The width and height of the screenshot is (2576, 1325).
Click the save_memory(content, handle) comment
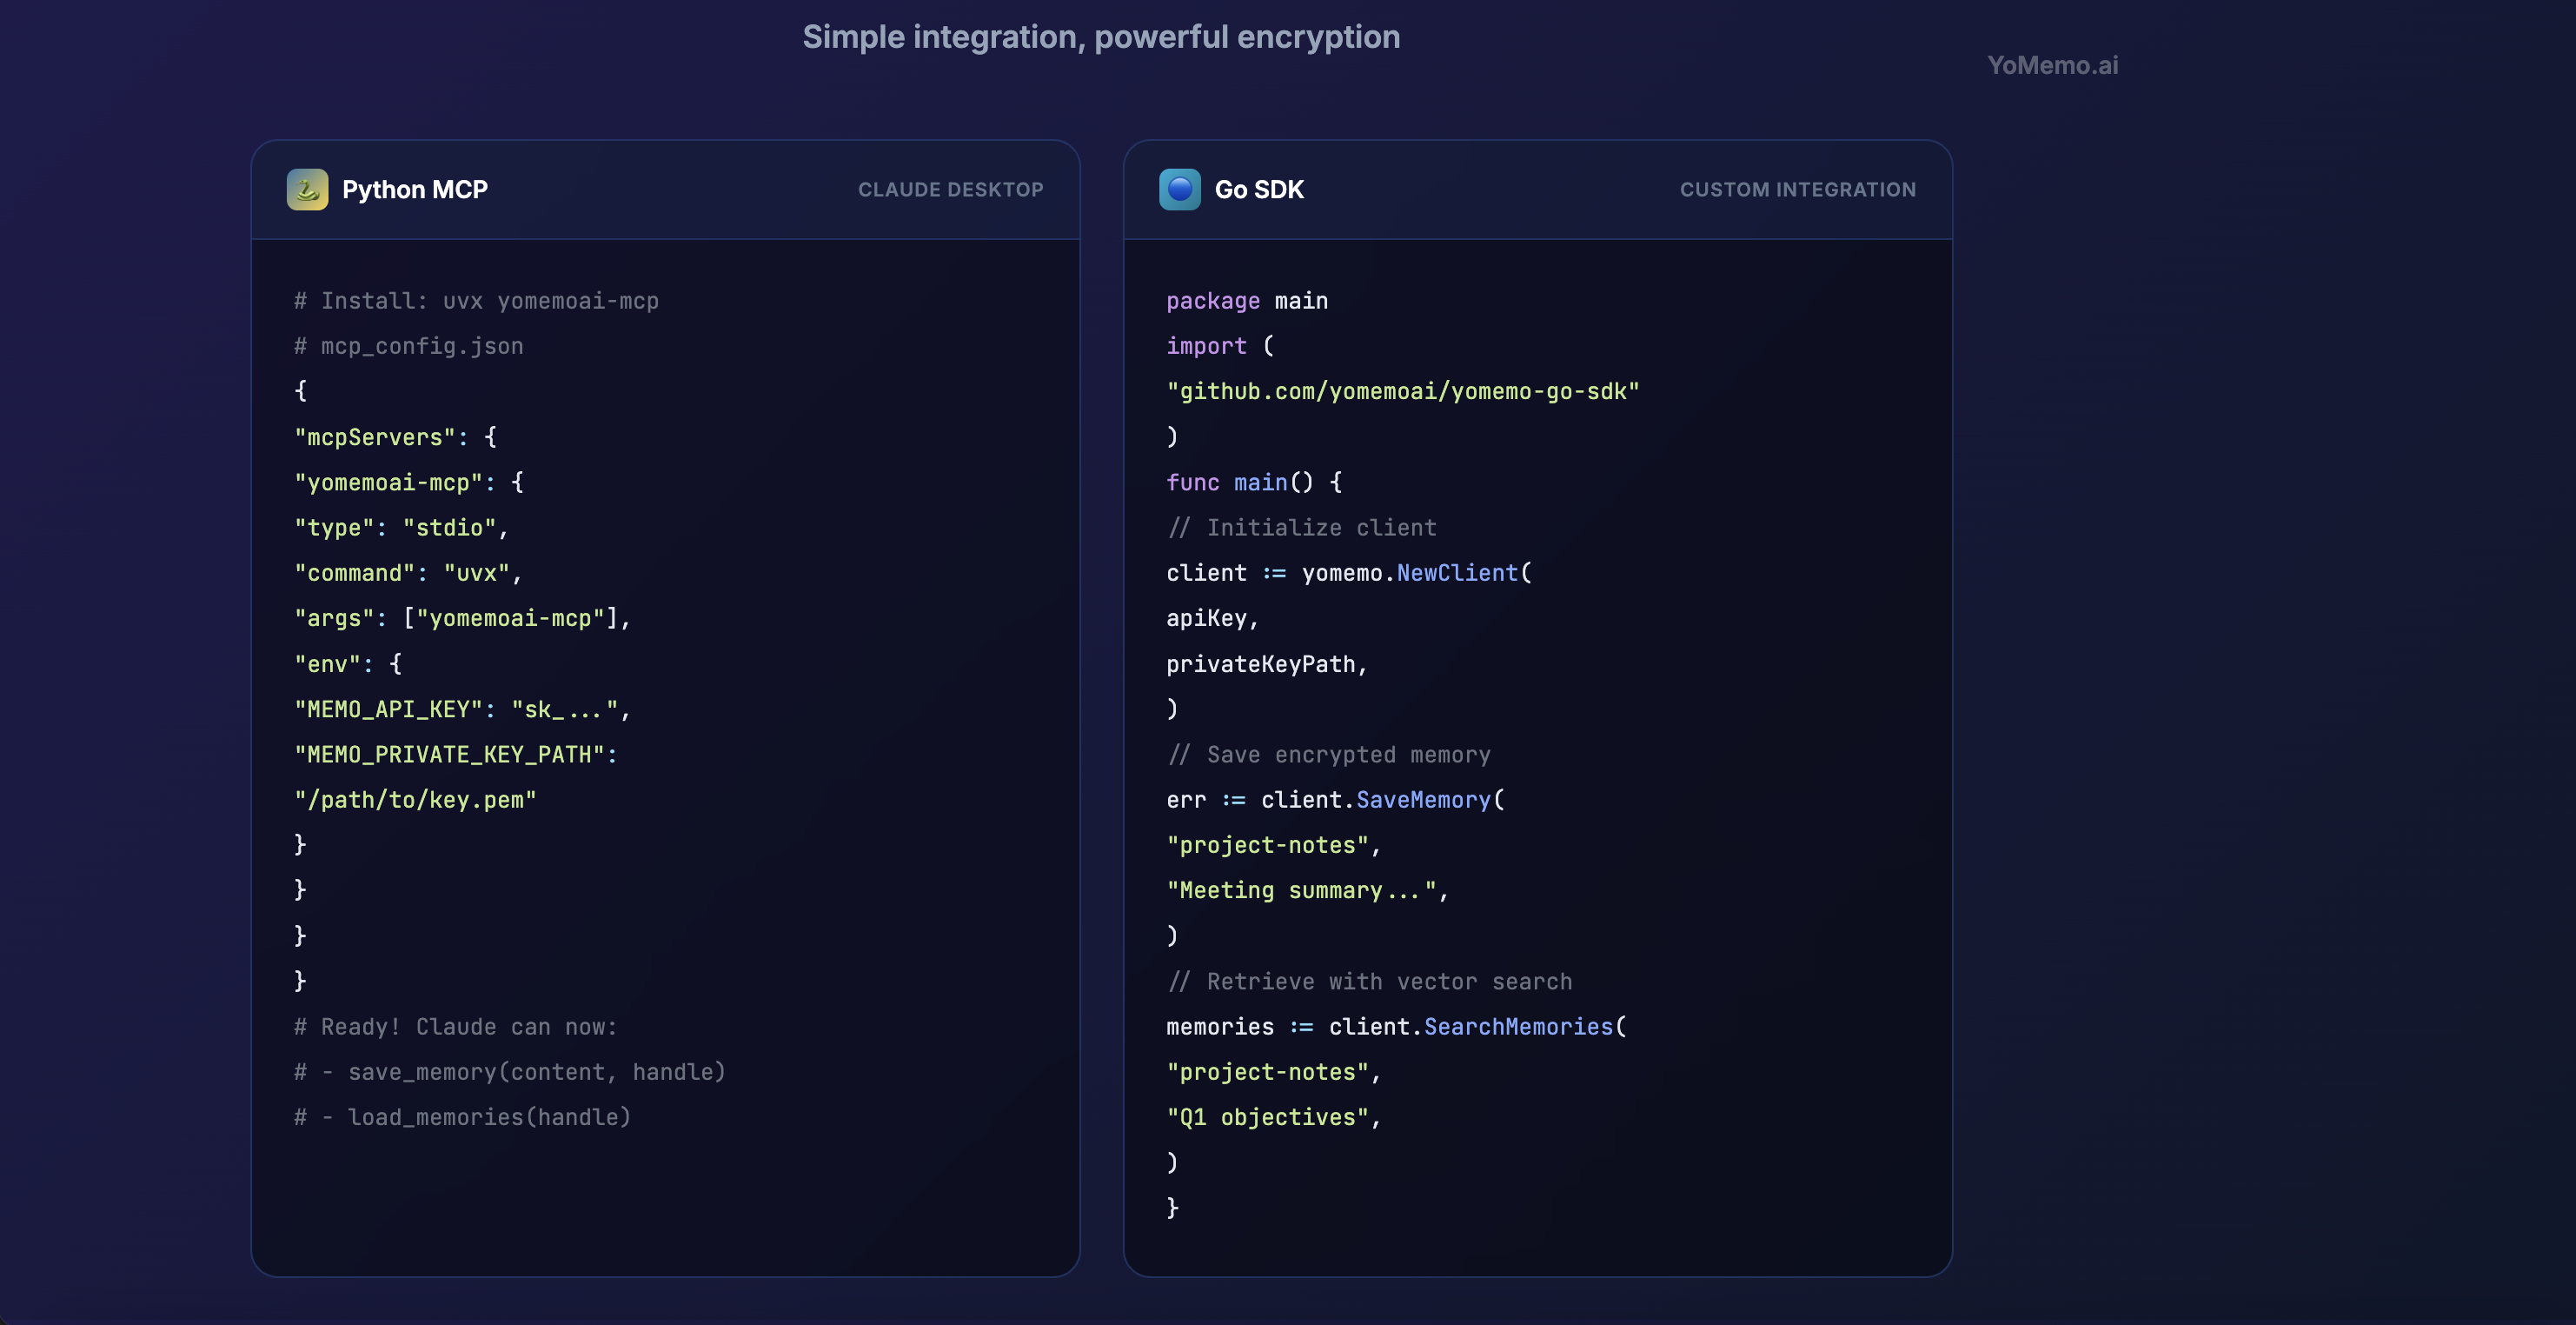click(536, 1072)
